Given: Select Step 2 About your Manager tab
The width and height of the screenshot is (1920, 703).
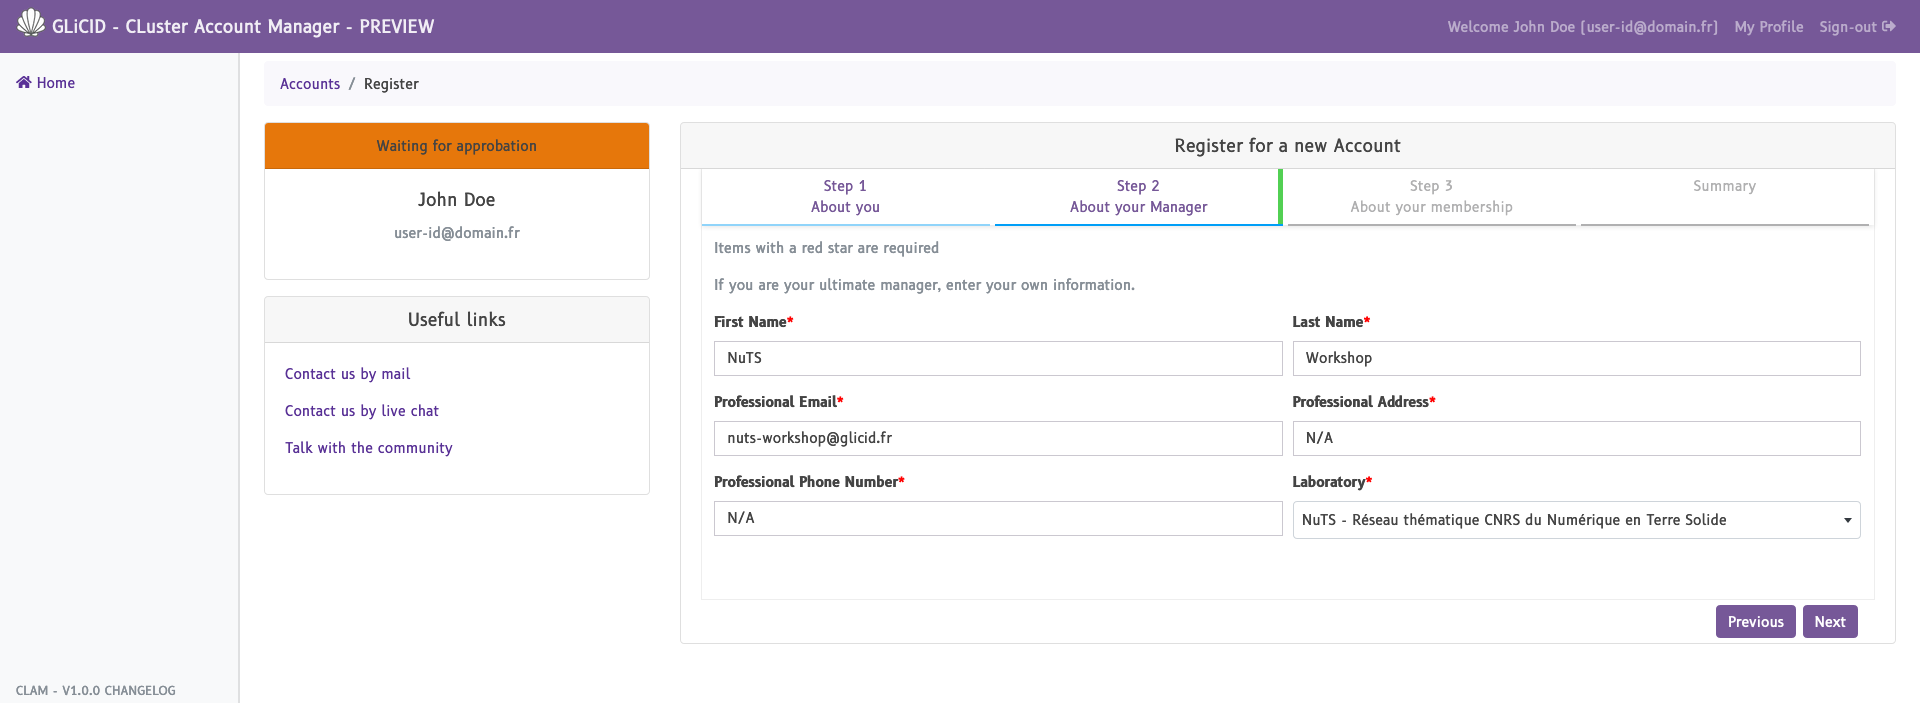Looking at the screenshot, I should [1138, 196].
